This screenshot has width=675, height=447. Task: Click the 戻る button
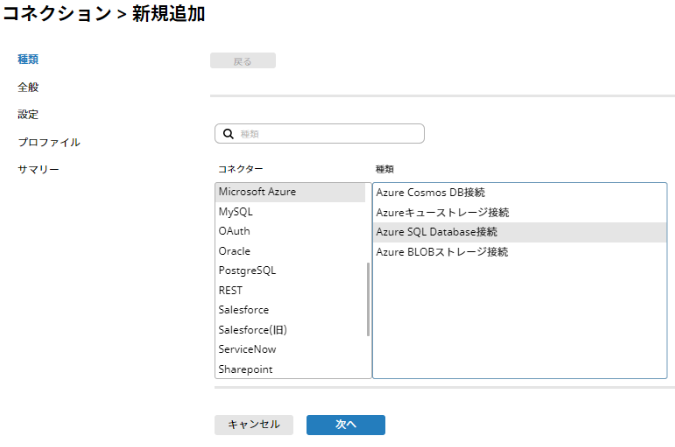[243, 61]
